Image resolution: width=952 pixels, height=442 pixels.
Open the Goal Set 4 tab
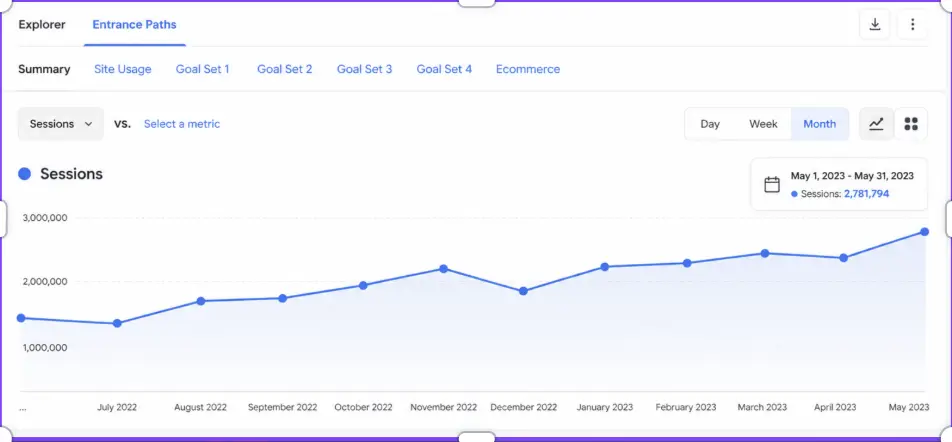point(444,69)
